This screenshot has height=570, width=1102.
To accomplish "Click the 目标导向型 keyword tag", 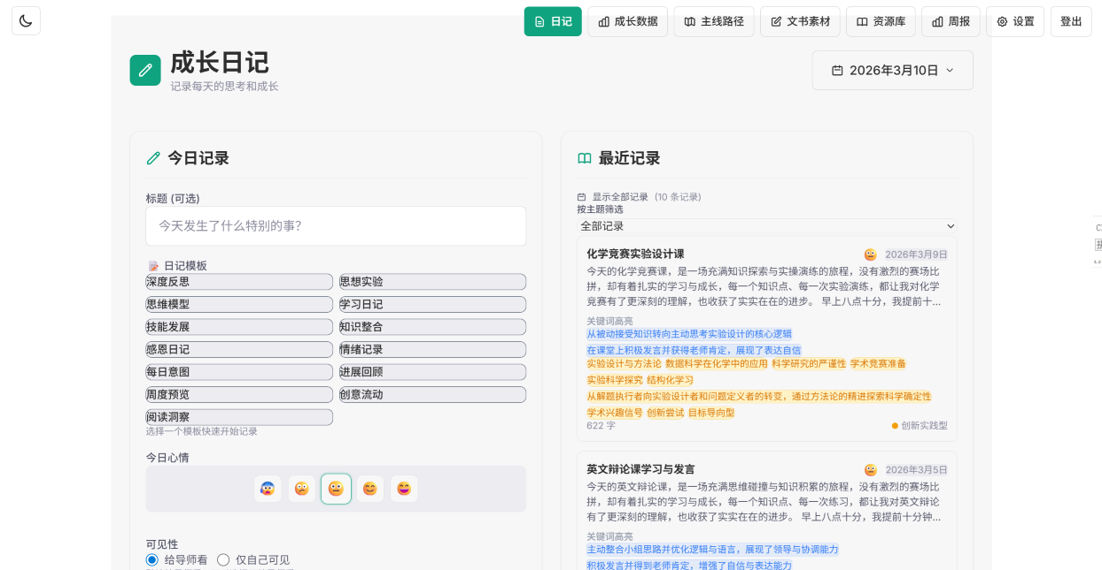I will [711, 413].
